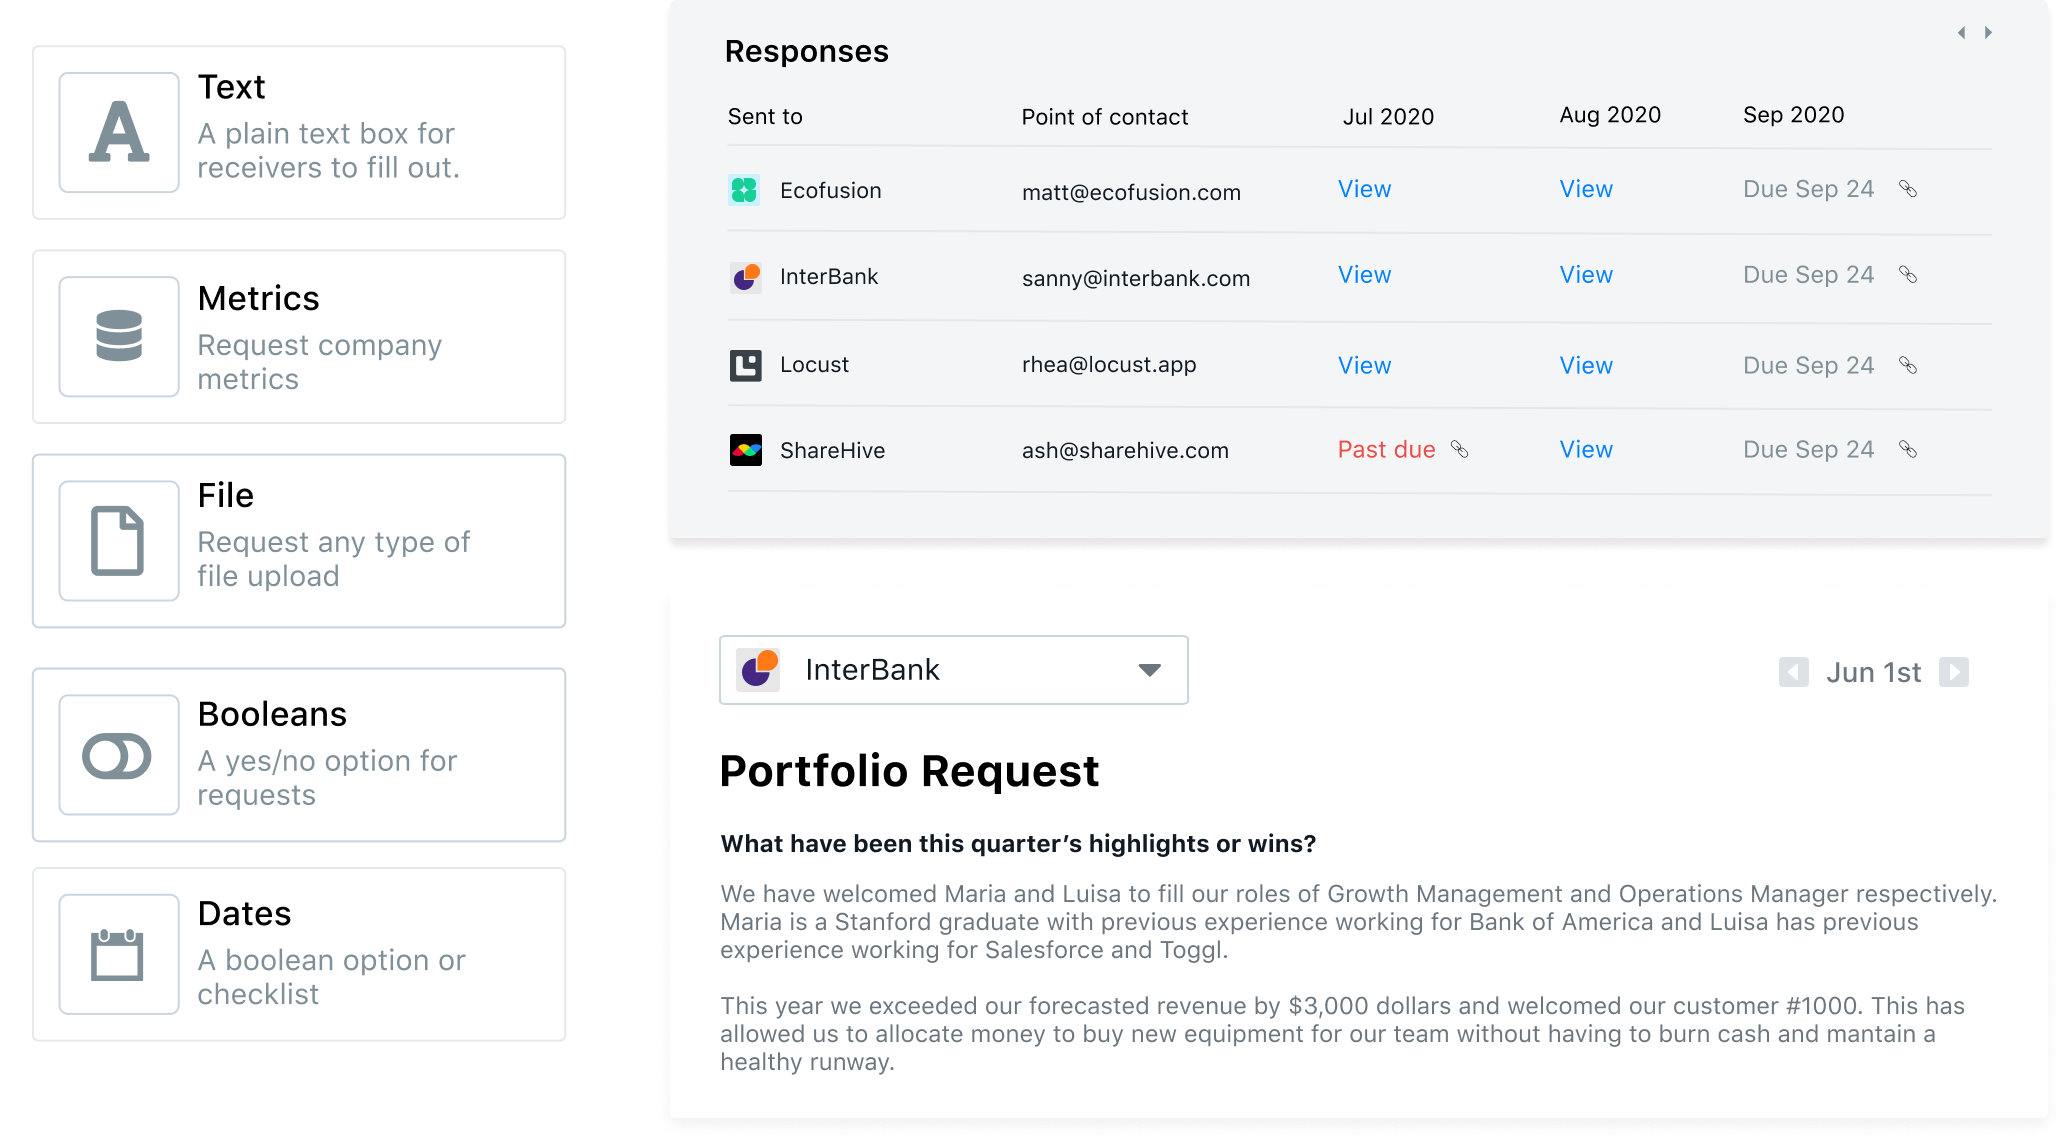Add the Booleans yes/no option card
Screen dimensions: 2064x1142
[299, 755]
